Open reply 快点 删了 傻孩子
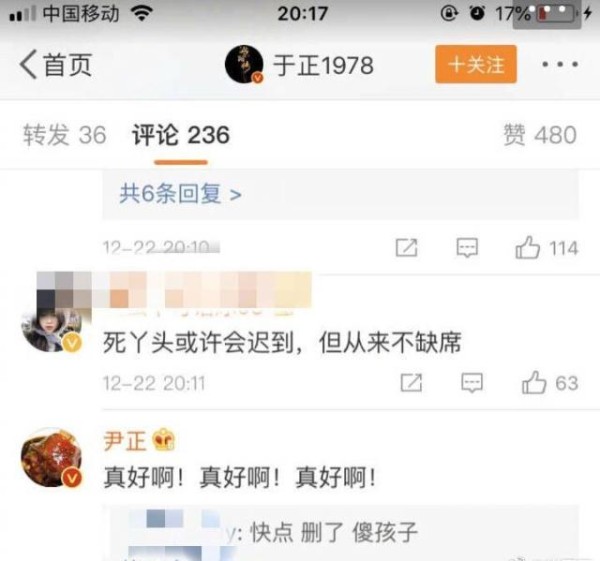Viewport: 600px width, 561px height. (x=333, y=532)
